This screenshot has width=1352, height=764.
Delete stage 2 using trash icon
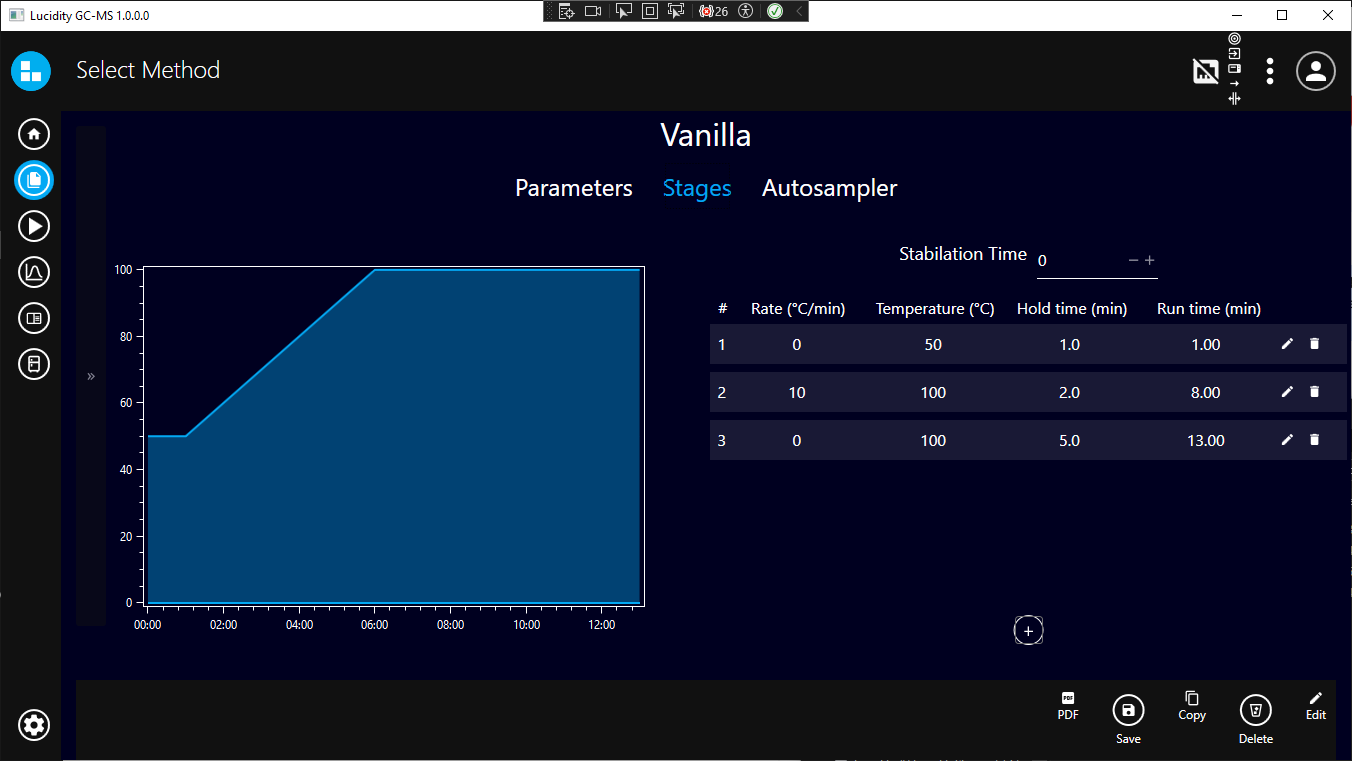coord(1314,392)
